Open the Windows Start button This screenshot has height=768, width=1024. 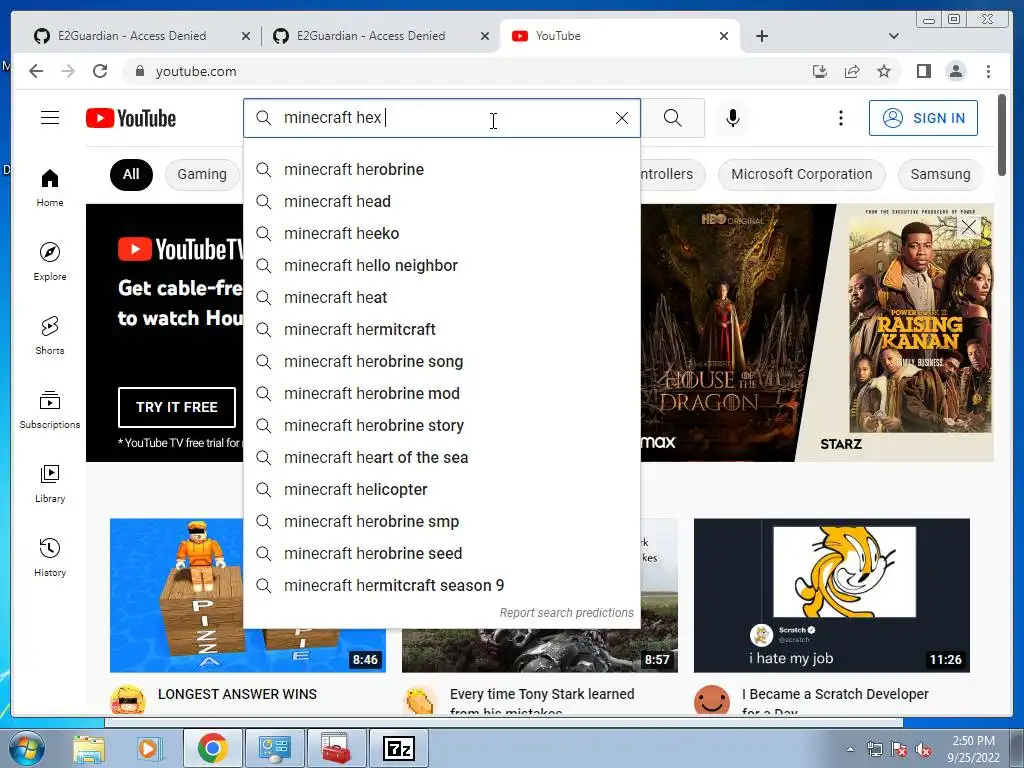coord(26,748)
